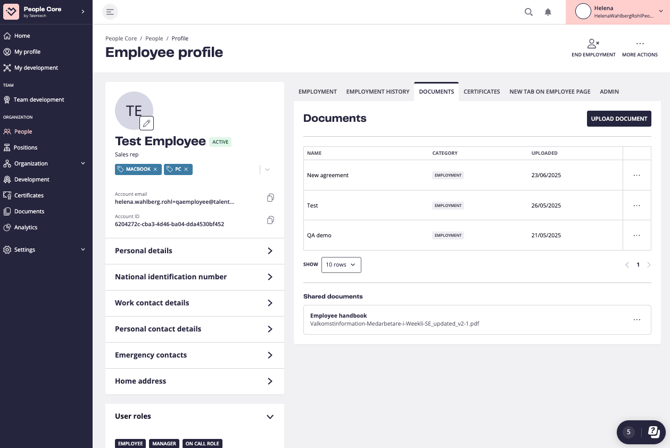Open the rows per page dropdown

[341, 265]
